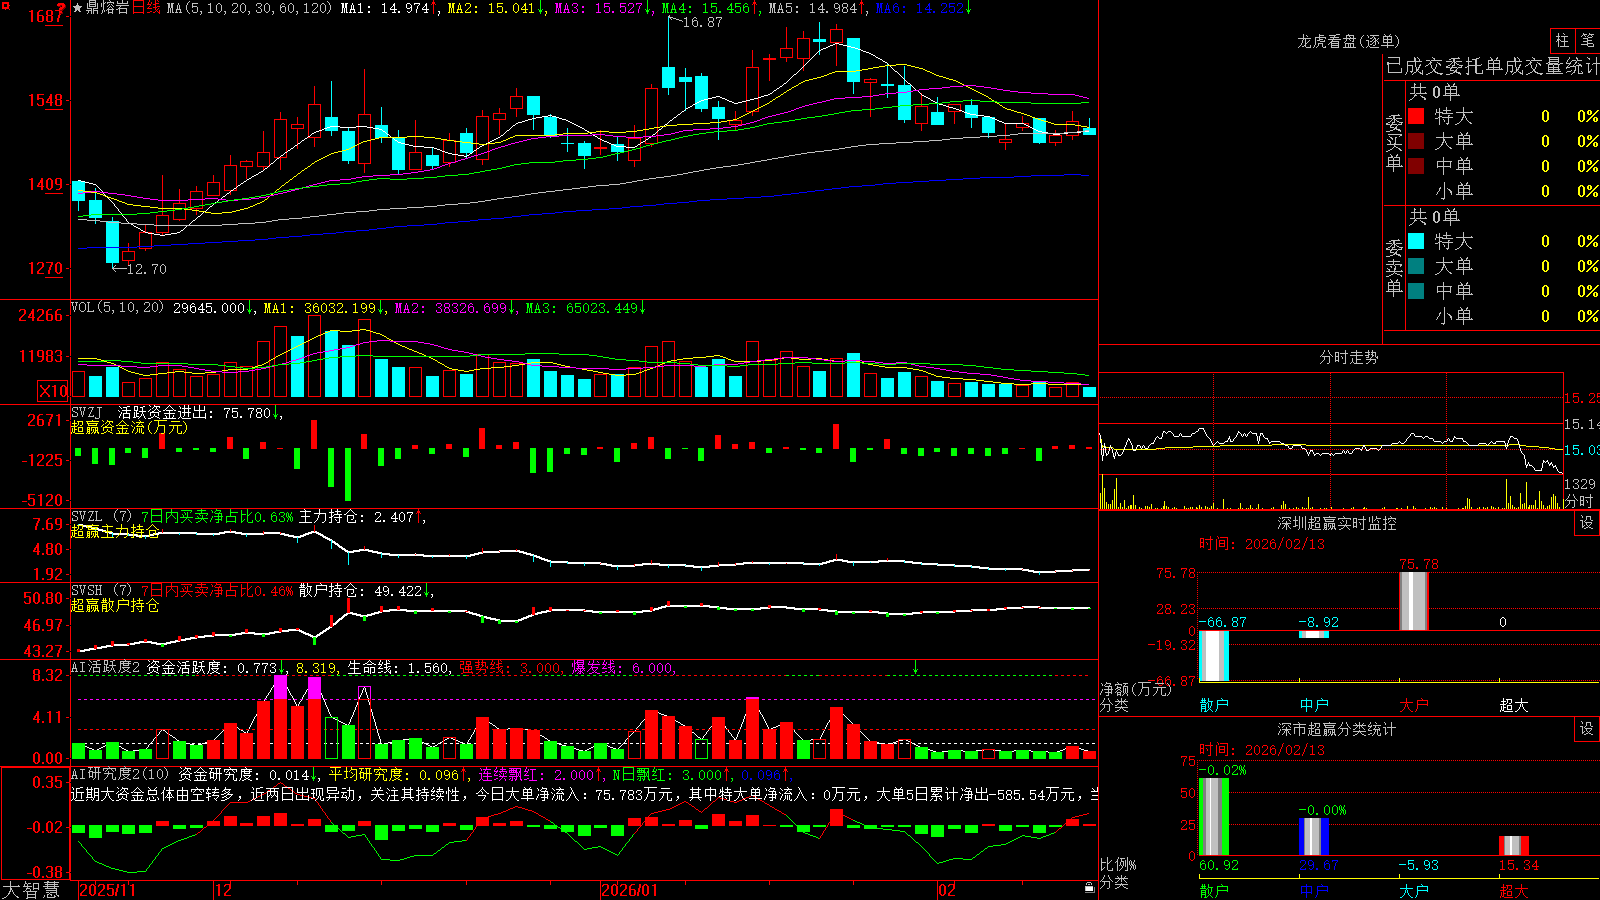This screenshot has width=1600, height=900.
Task: Switch to the 笔 display mode
Action: click(1588, 40)
